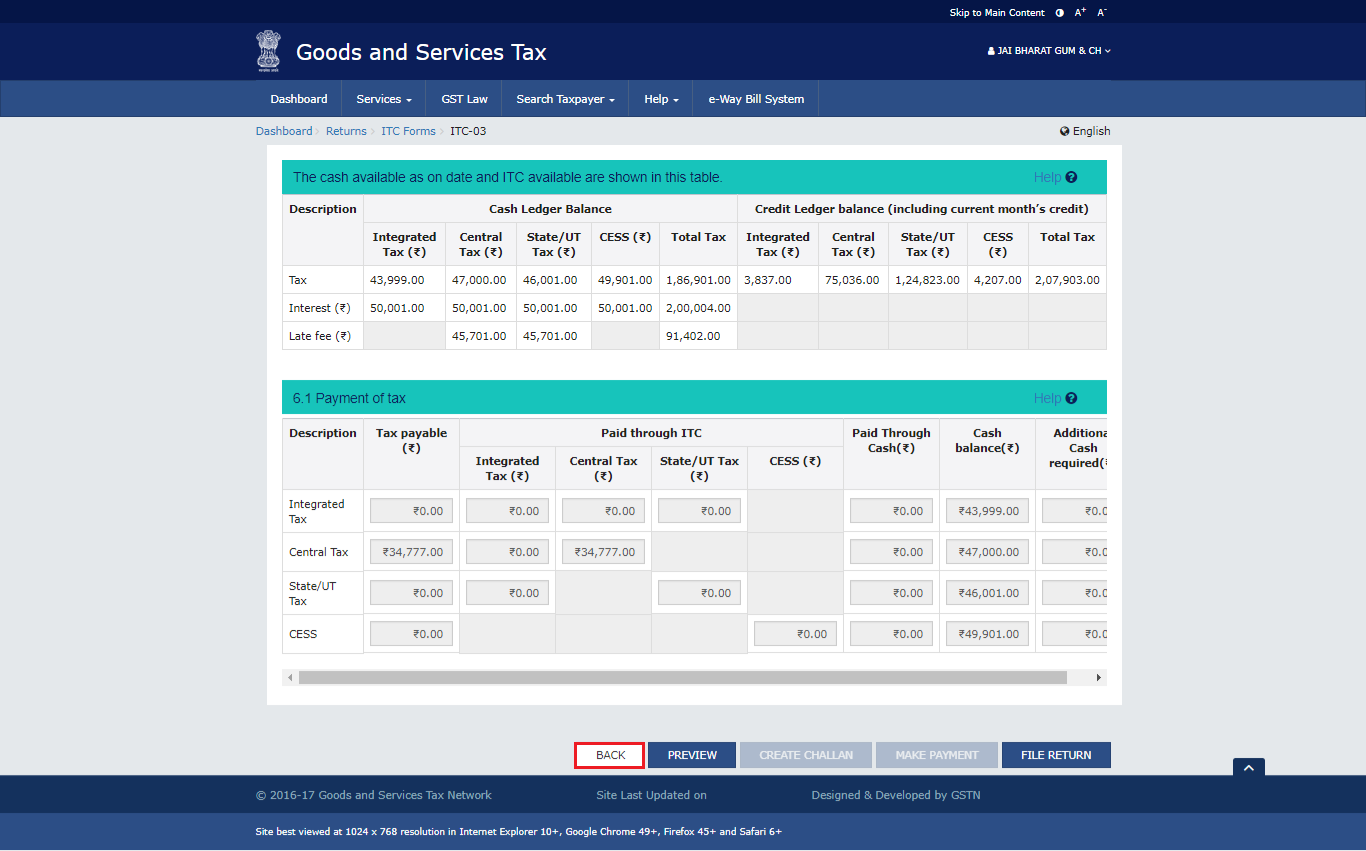The height and width of the screenshot is (851, 1366).
Task: Open JAI BHARAT GUM & CH user dropdown
Action: (x=1049, y=51)
